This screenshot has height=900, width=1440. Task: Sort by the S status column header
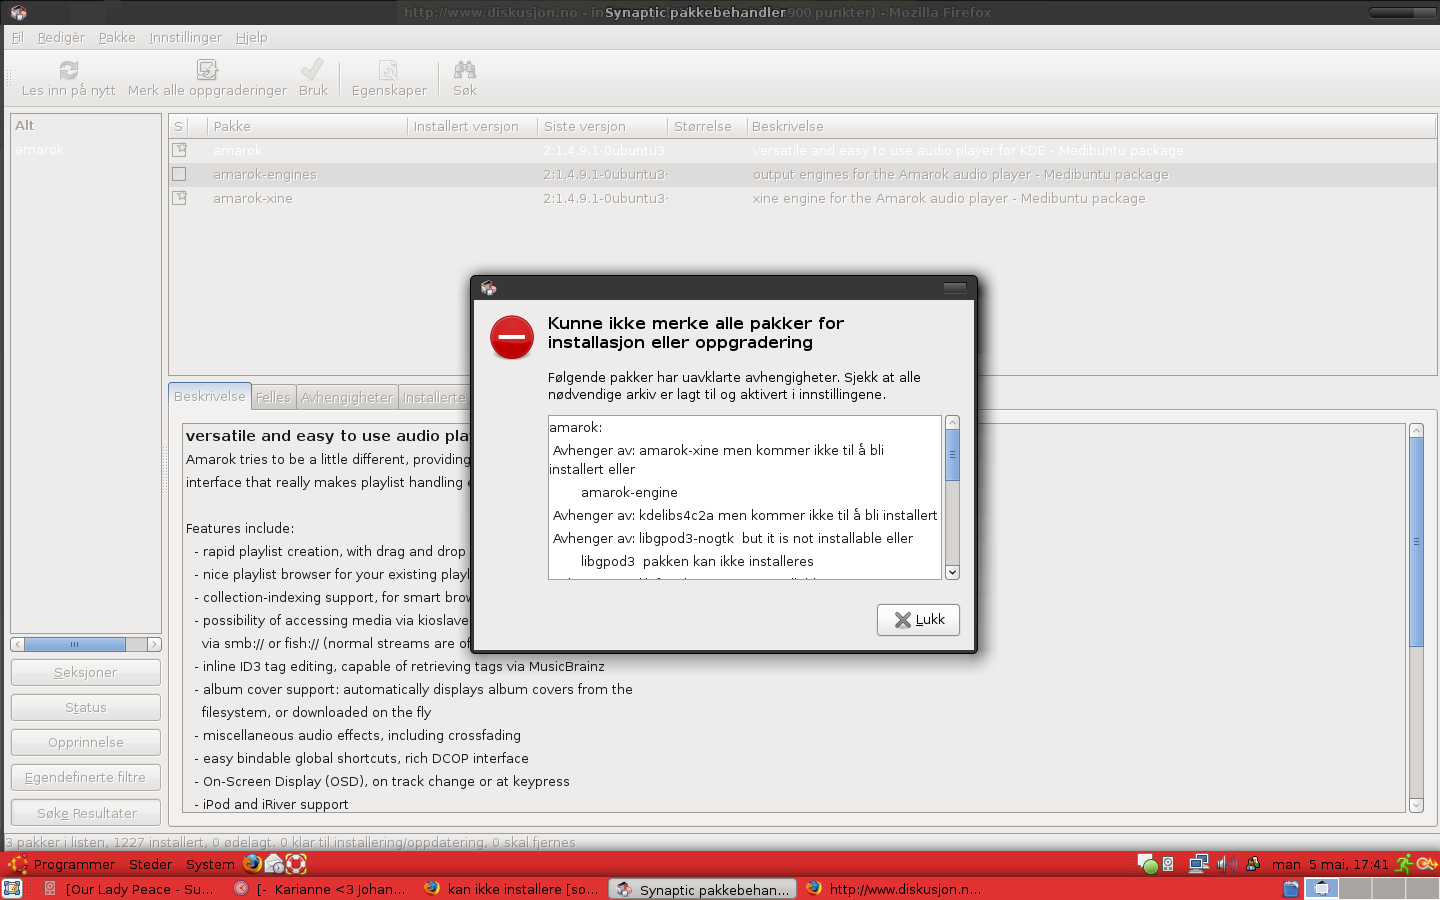(x=179, y=126)
